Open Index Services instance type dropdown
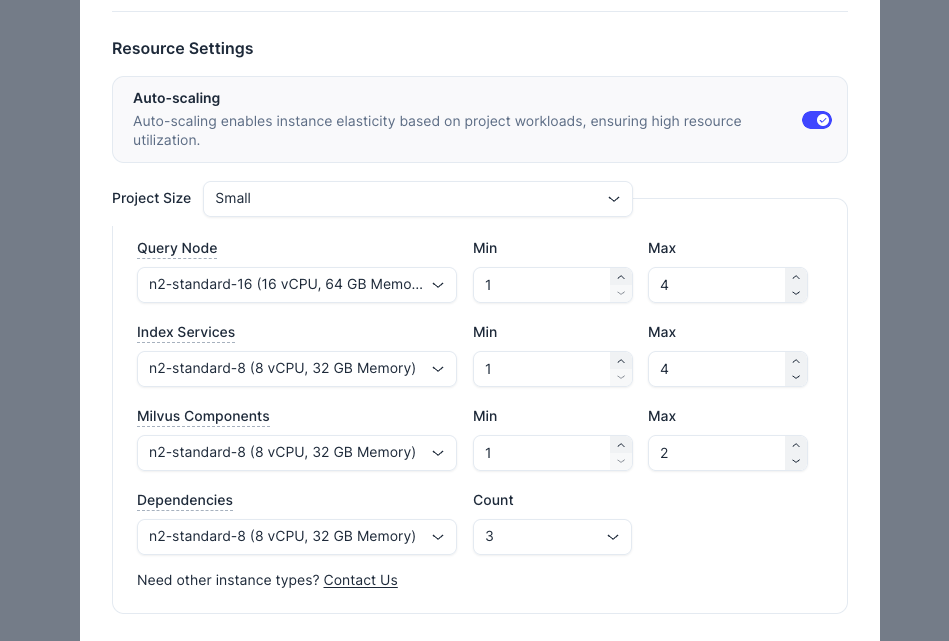949x641 pixels. click(x=296, y=369)
